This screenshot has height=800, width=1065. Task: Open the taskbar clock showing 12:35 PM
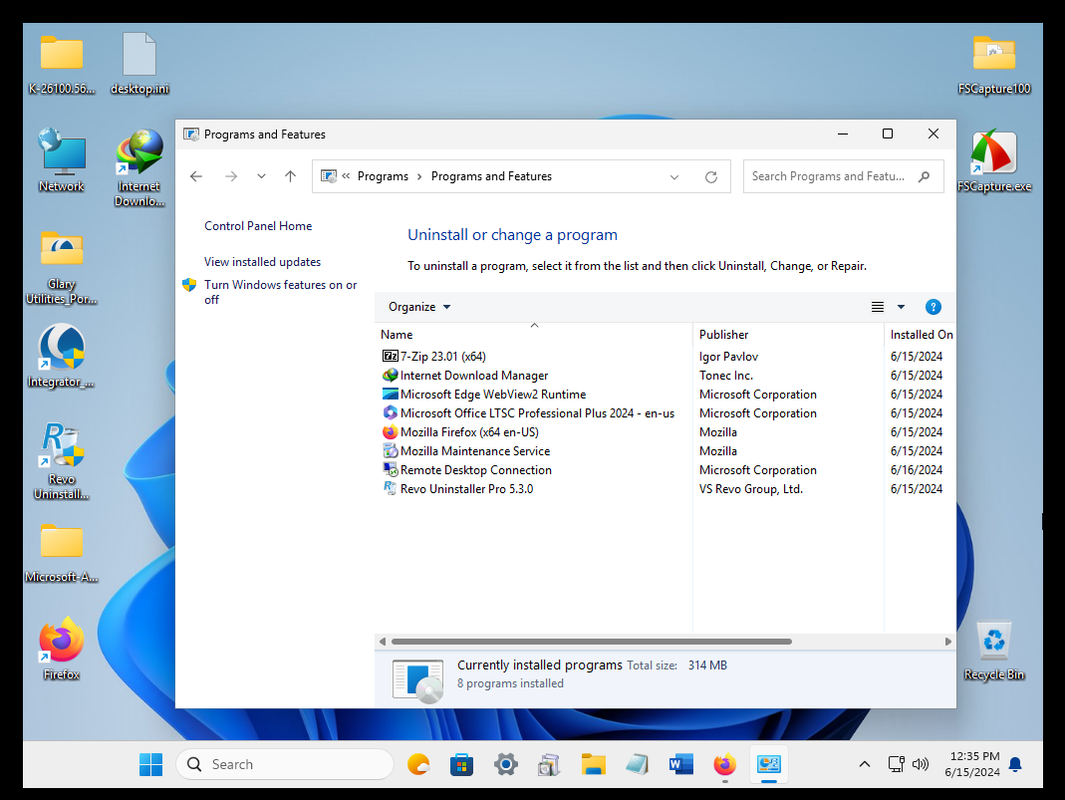973,764
